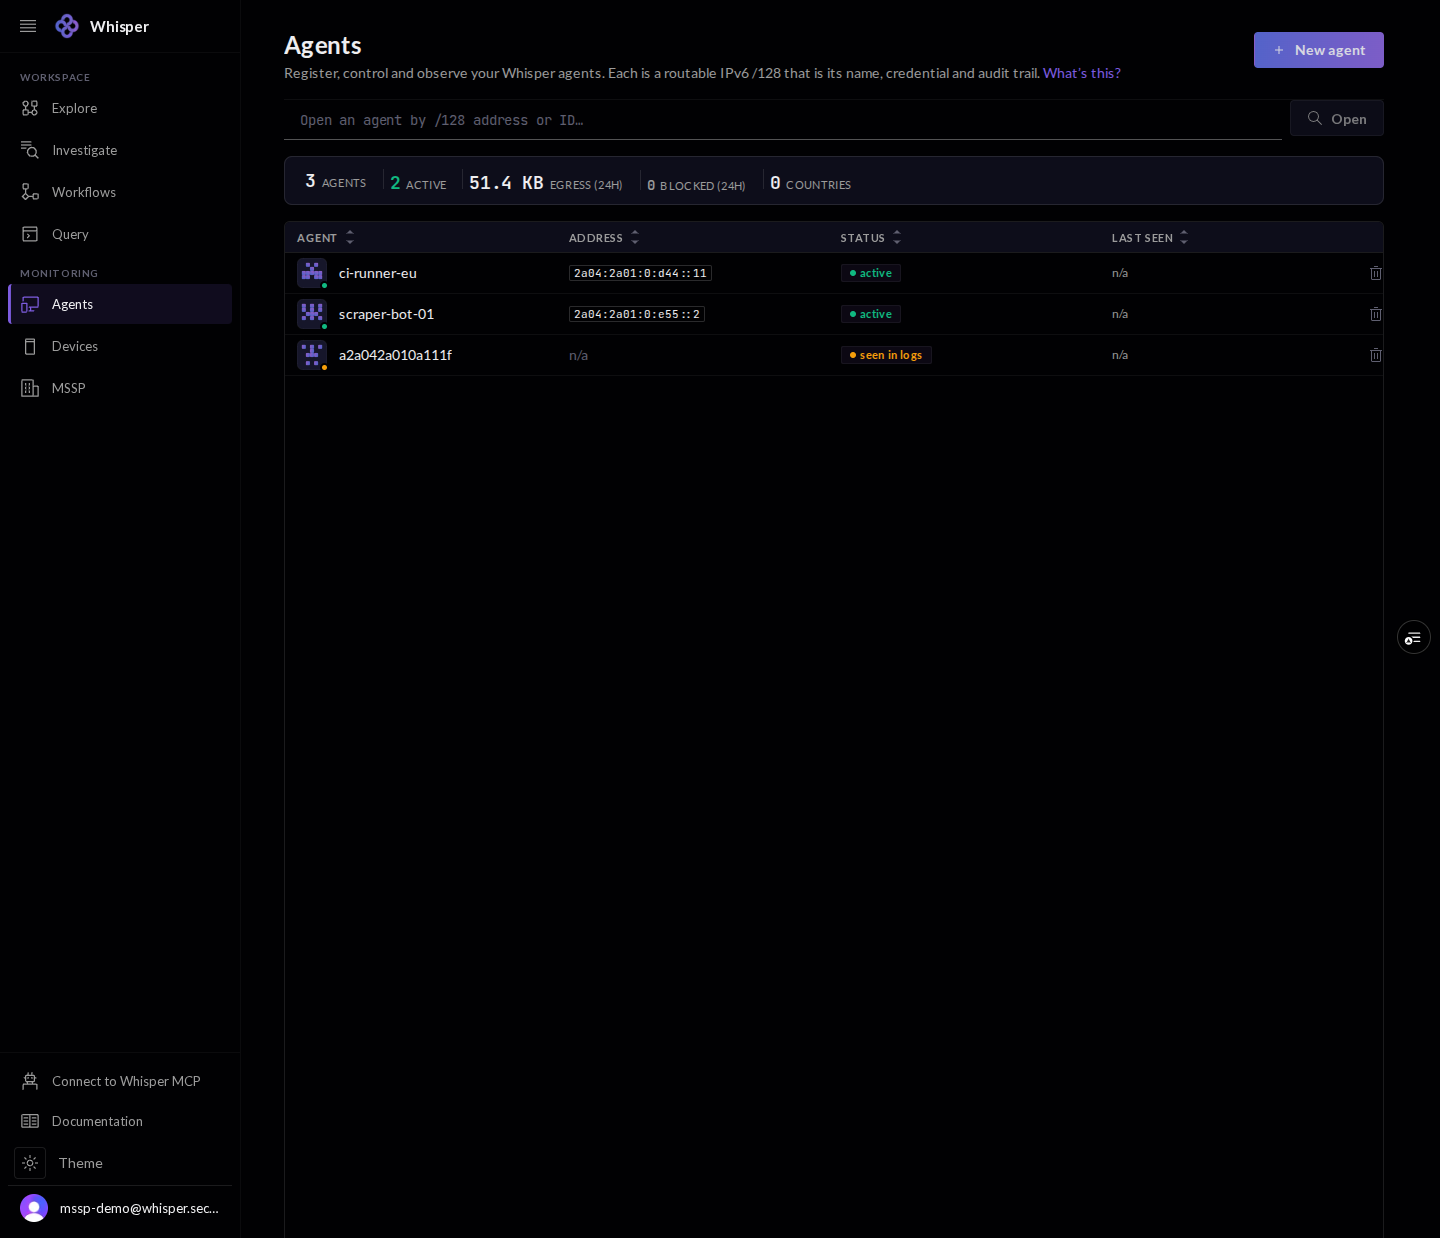Click the 0 COUNTRIES stat
Screen dimensions: 1440x1238
810,183
